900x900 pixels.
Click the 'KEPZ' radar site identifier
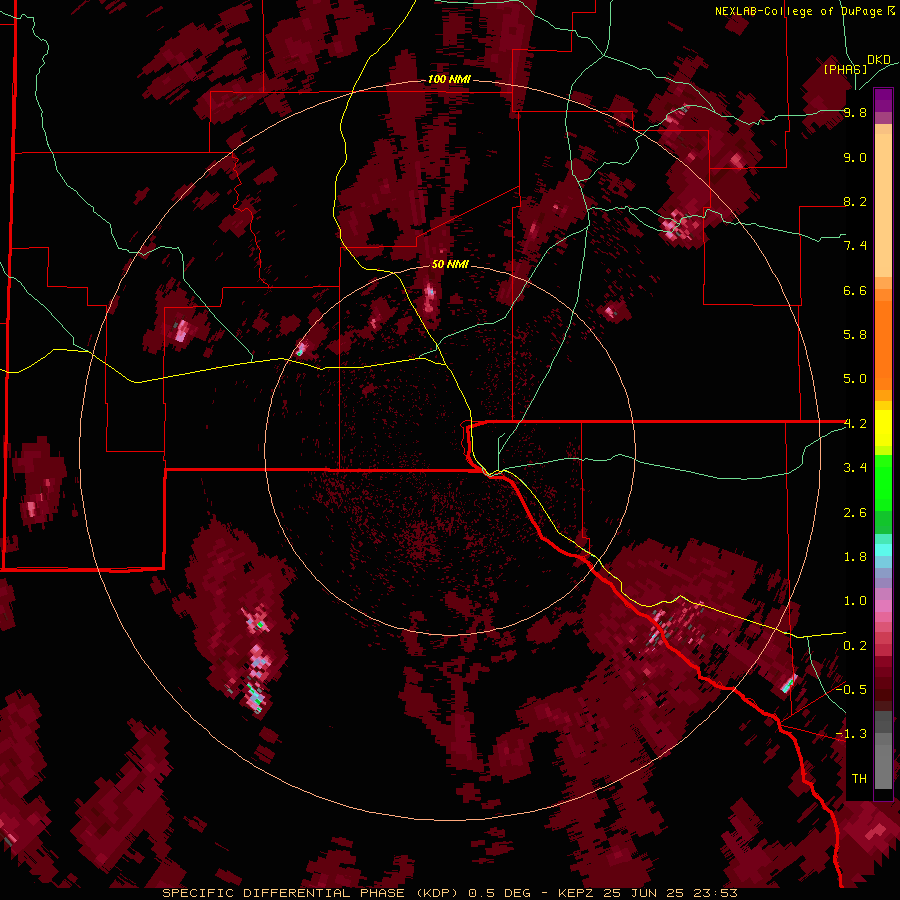pos(576,893)
